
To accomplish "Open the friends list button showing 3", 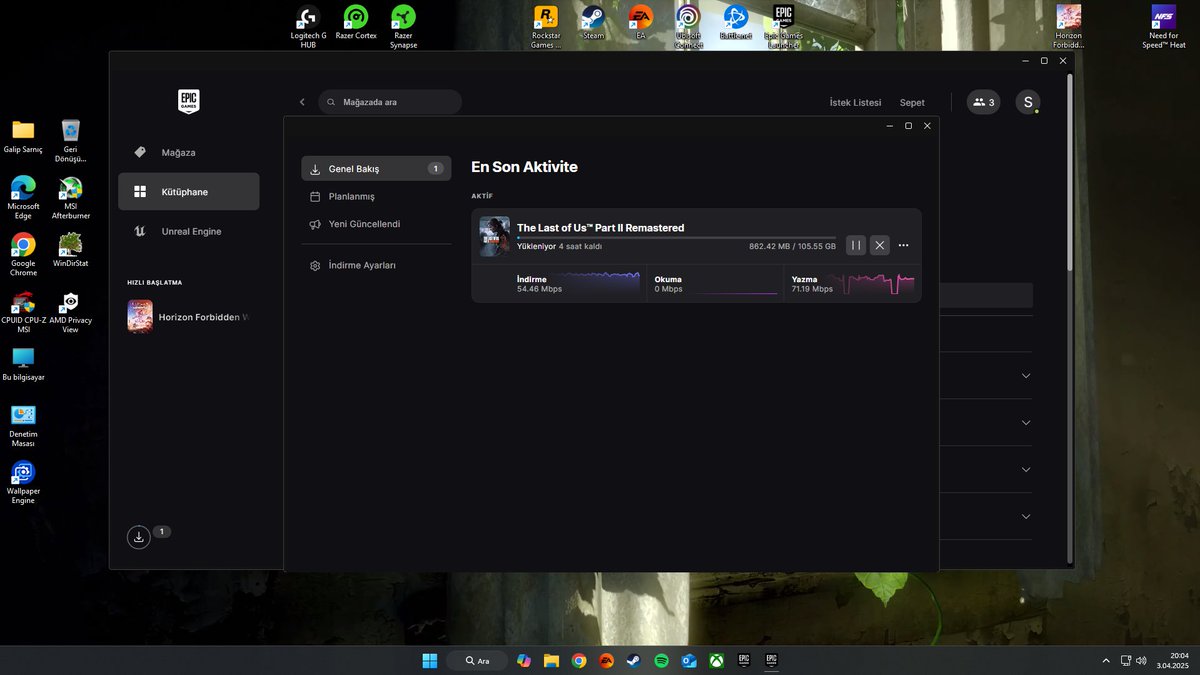I will coord(983,102).
